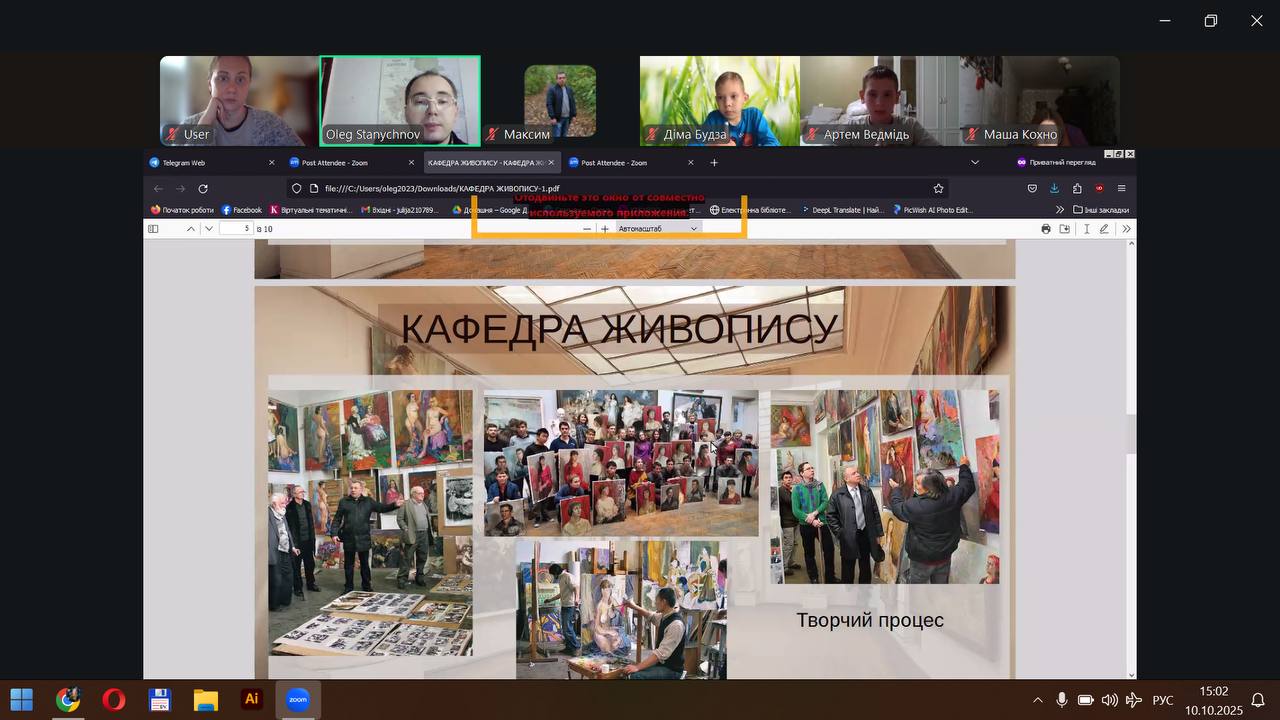The image size is (1280, 720).
Task: Open a new browser tab
Action: tap(714, 163)
